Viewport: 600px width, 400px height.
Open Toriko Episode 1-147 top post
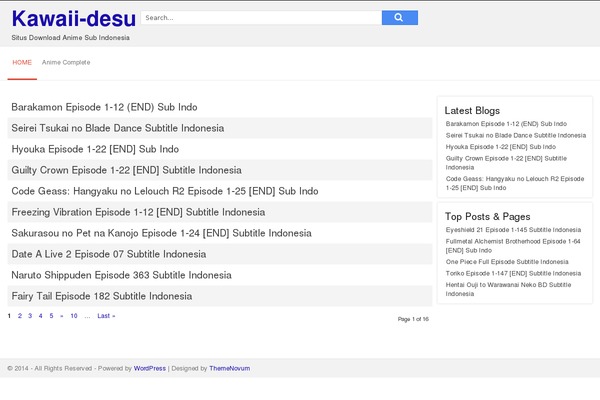click(x=513, y=273)
